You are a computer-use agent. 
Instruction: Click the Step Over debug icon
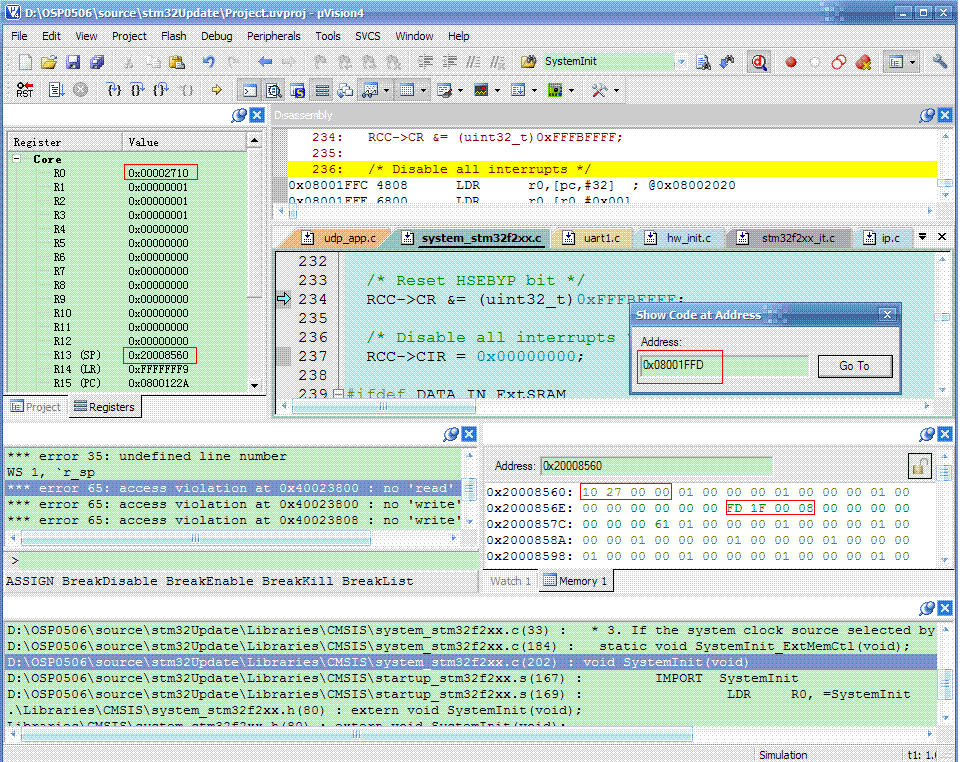point(137,90)
